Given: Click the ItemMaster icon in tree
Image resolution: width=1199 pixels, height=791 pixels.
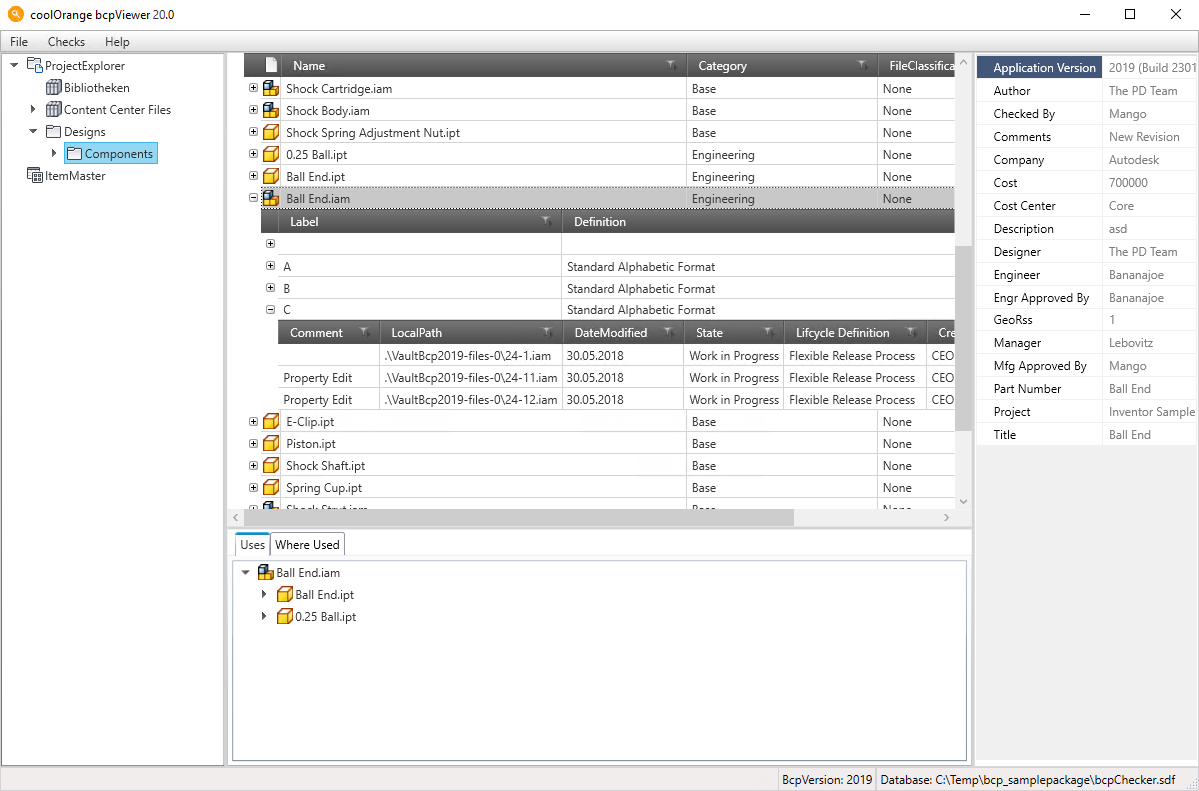Looking at the screenshot, I should point(35,176).
